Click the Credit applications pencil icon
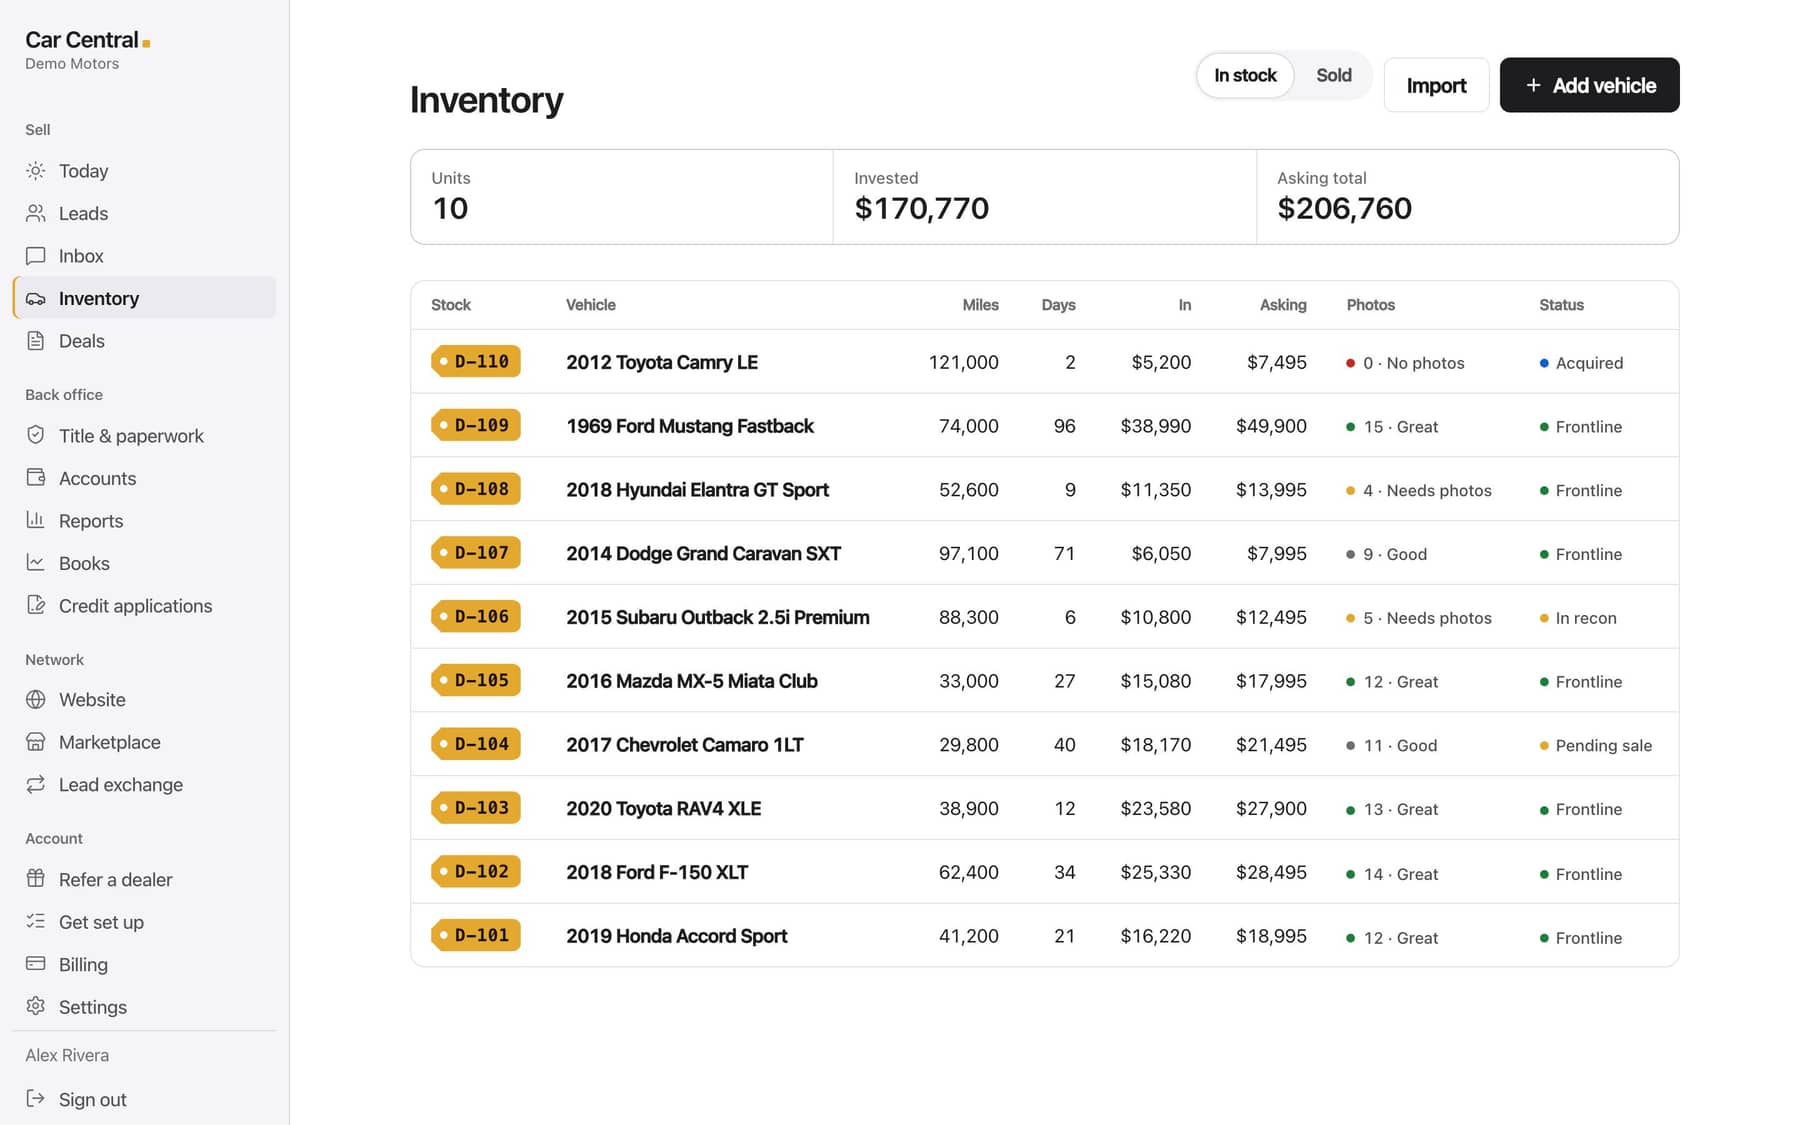Viewport: 1800px width, 1125px height. pyautogui.click(x=36, y=605)
